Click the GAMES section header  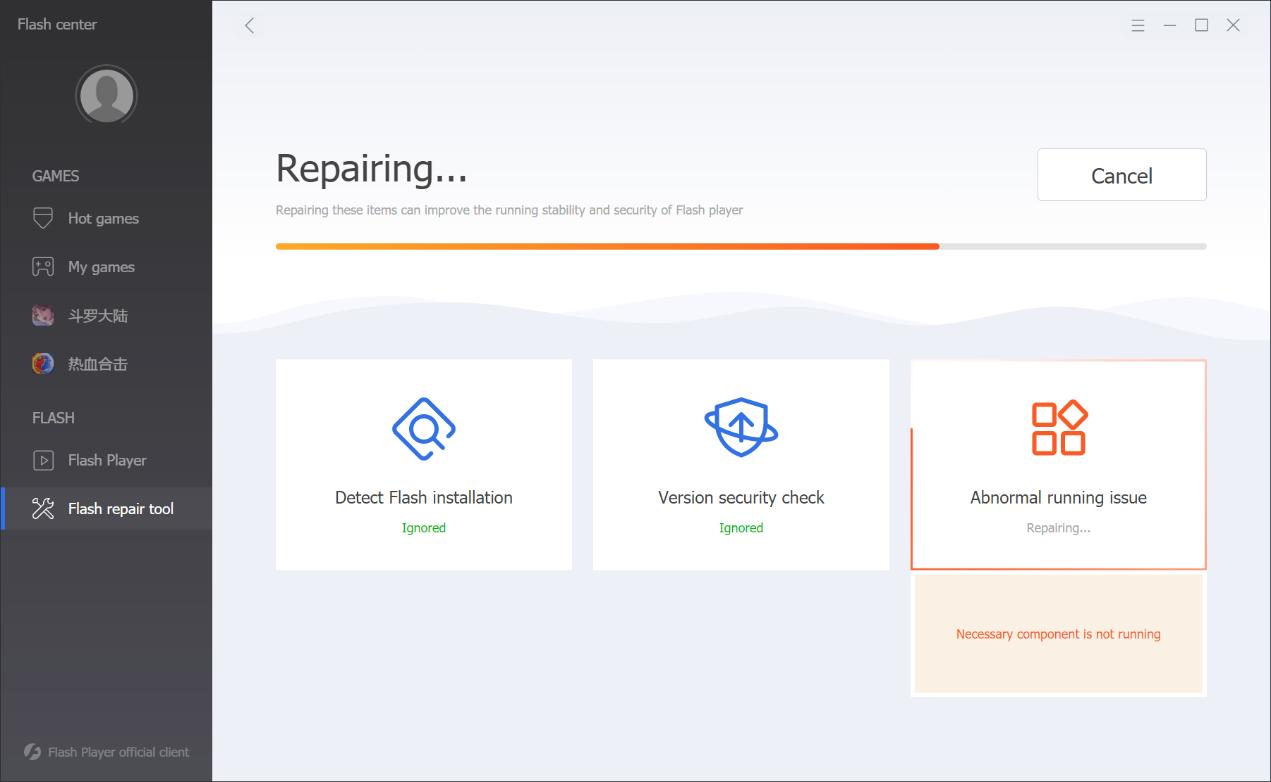click(x=55, y=176)
